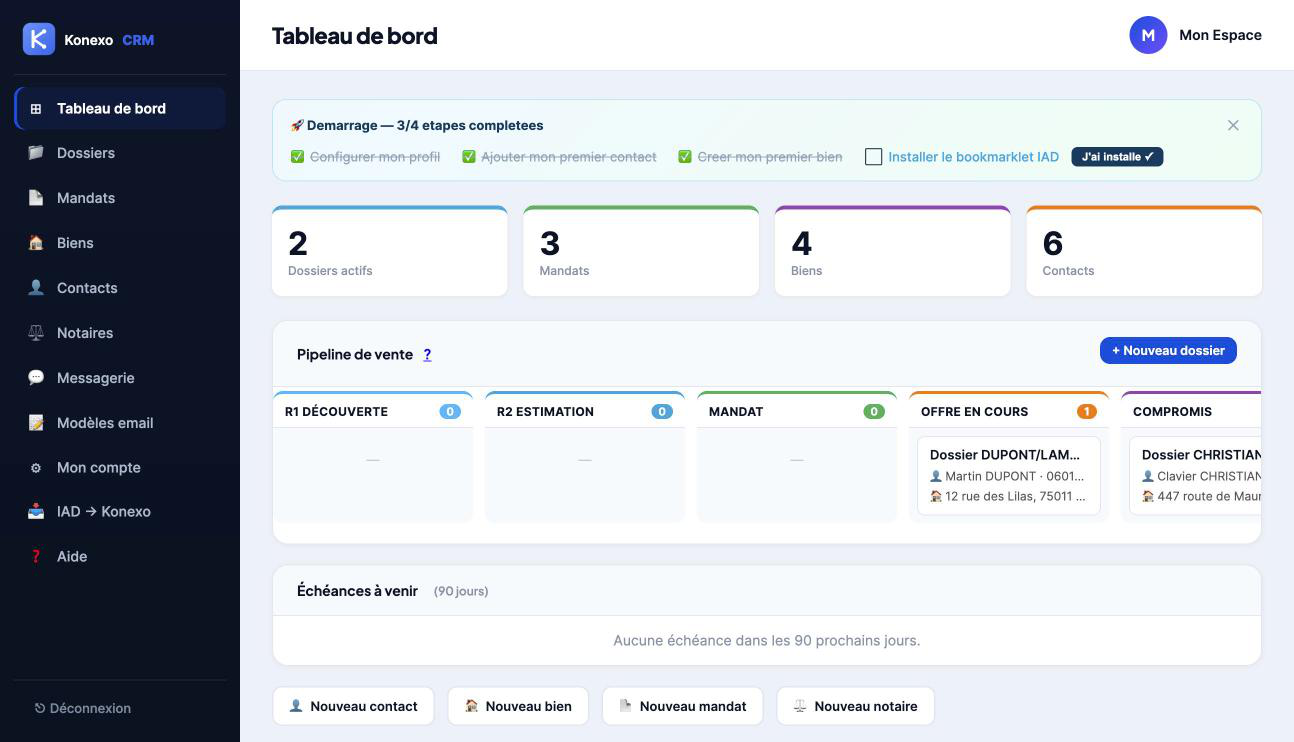Click the Dossiers folder icon

pyautogui.click(x=36, y=153)
